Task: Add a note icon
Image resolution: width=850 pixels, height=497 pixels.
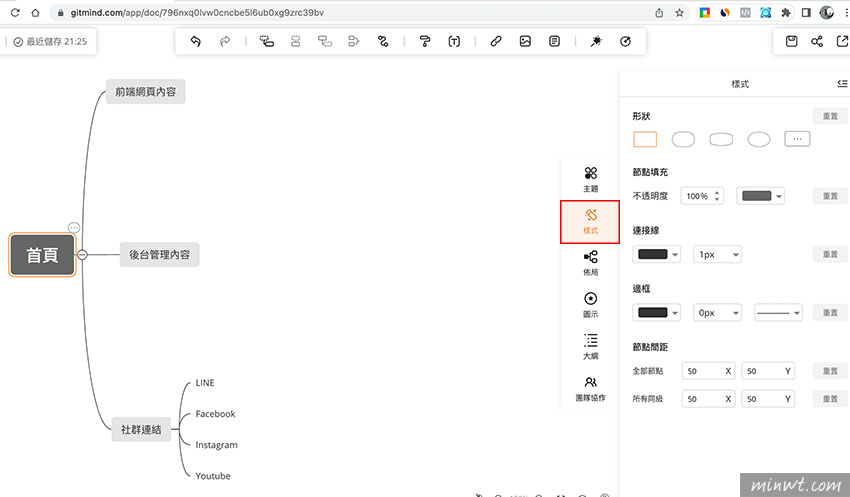Action: pyautogui.click(x=554, y=41)
